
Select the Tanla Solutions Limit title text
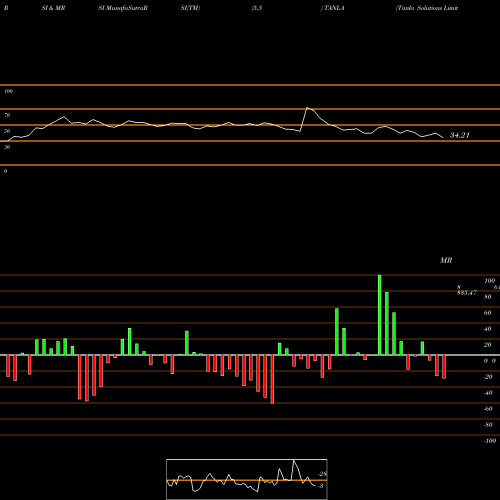point(427,8)
